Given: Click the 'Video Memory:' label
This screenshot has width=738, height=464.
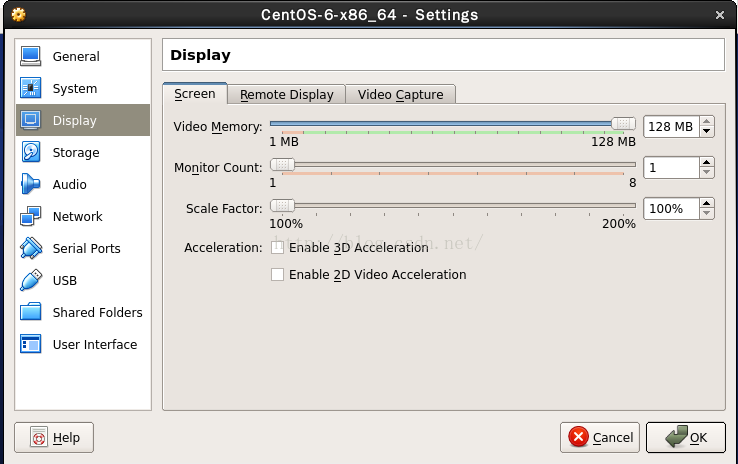Looking at the screenshot, I should [x=218, y=127].
